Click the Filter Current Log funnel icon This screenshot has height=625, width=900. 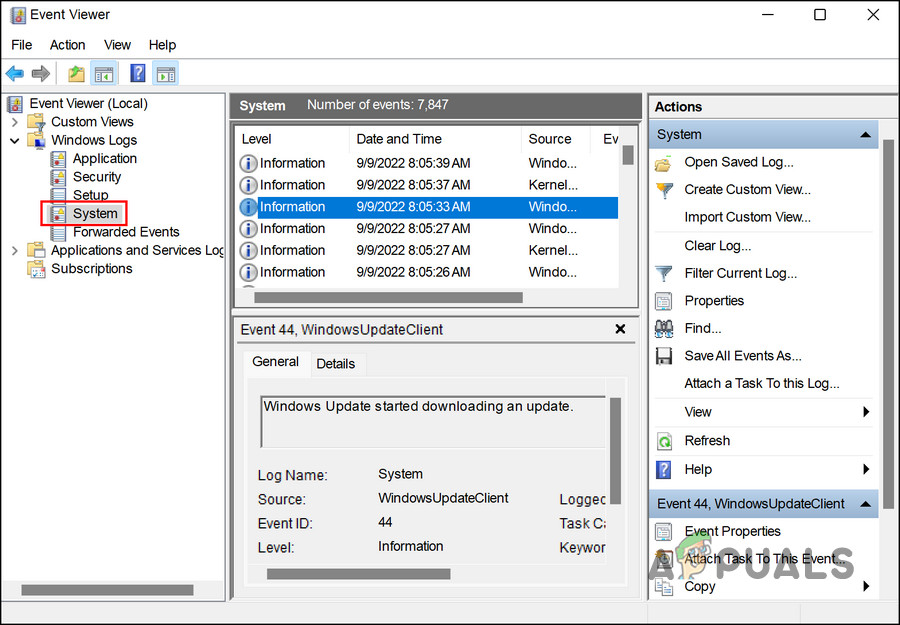pos(664,274)
